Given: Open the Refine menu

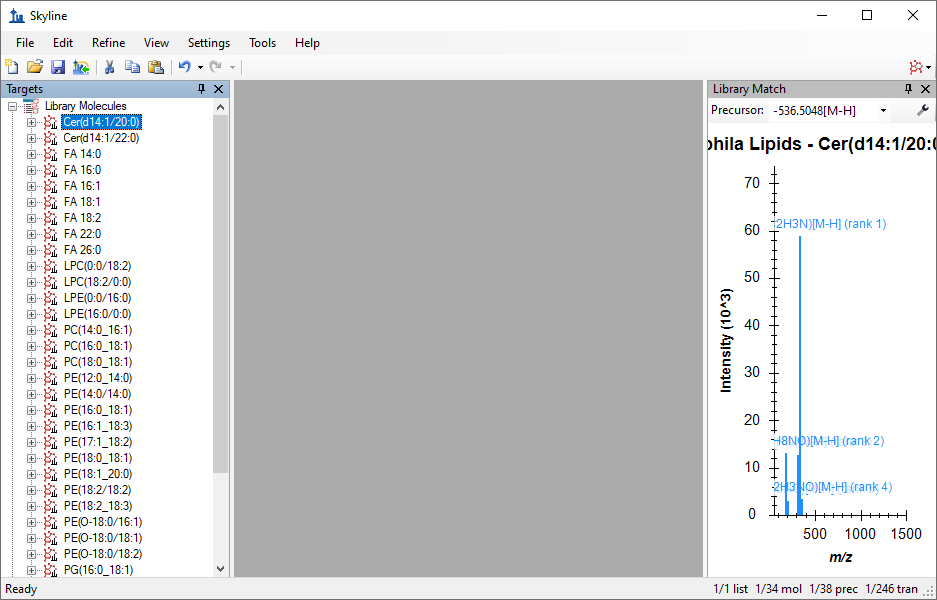Looking at the screenshot, I should tap(109, 43).
